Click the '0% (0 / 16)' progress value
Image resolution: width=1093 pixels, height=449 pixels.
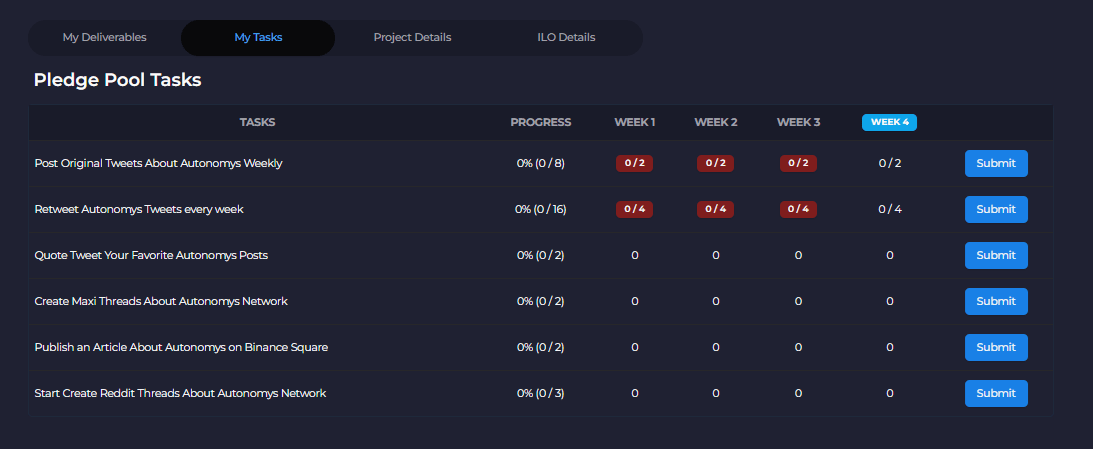click(x=540, y=209)
